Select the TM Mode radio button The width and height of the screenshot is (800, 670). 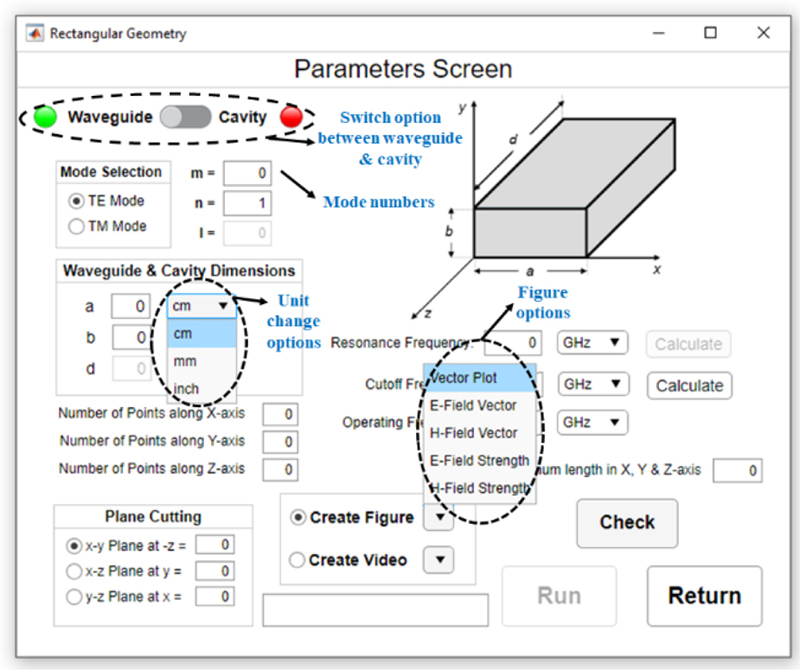click(x=77, y=226)
